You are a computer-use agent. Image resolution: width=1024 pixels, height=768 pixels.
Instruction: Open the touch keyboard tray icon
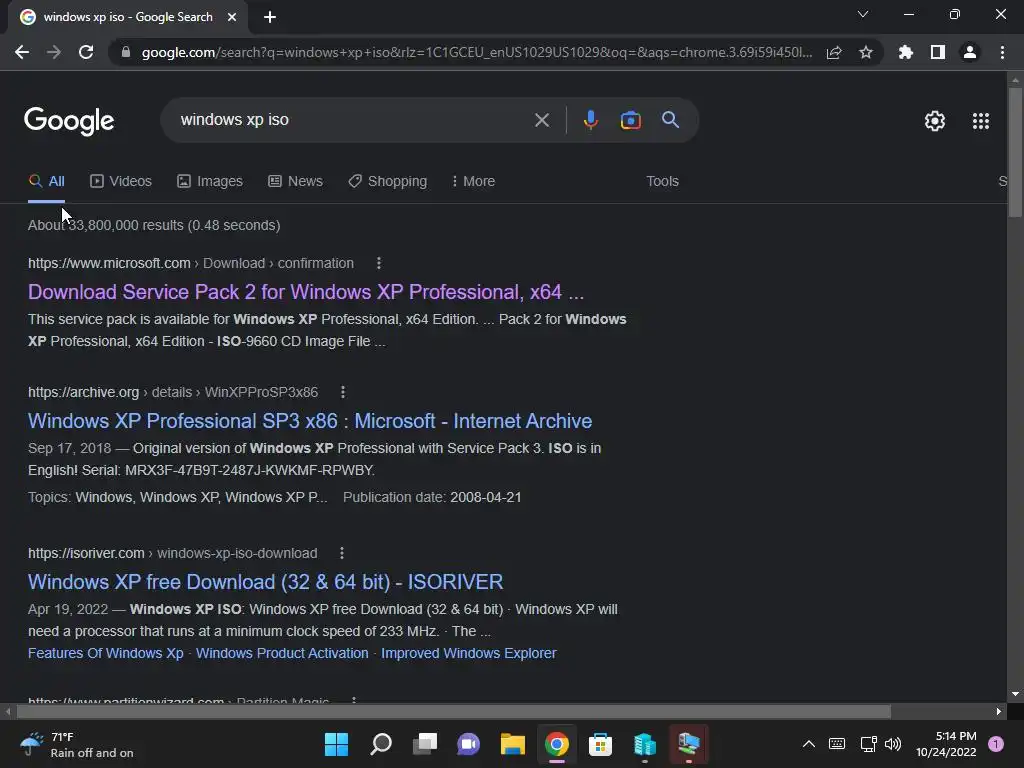point(837,744)
